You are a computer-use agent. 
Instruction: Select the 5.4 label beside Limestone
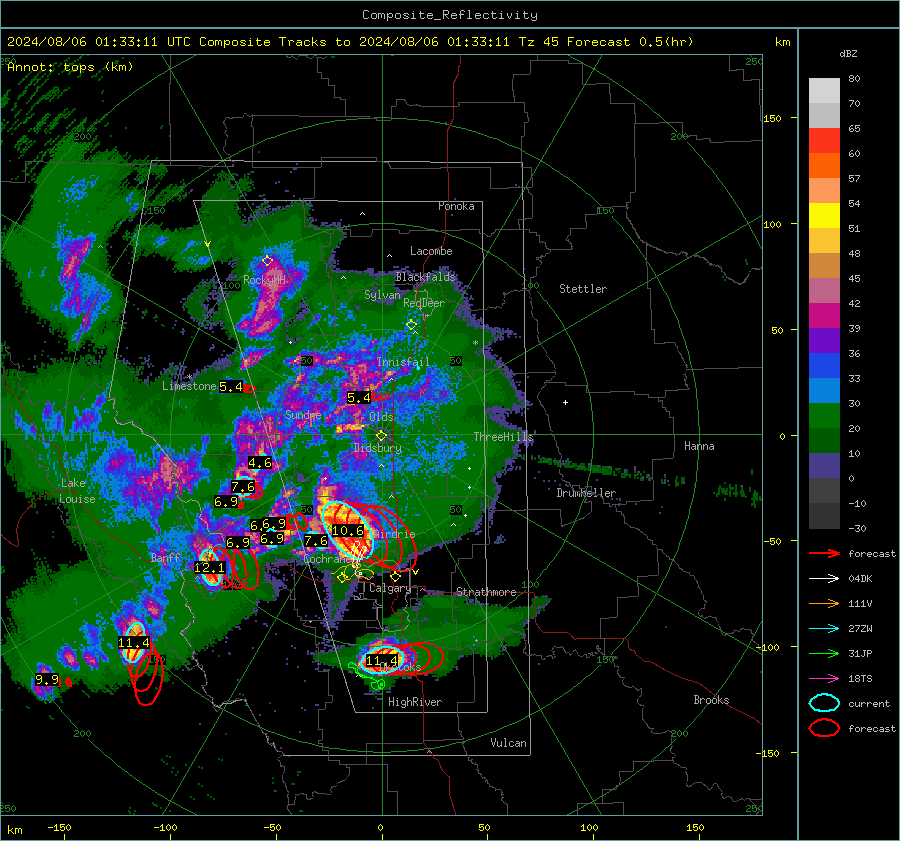[231, 387]
